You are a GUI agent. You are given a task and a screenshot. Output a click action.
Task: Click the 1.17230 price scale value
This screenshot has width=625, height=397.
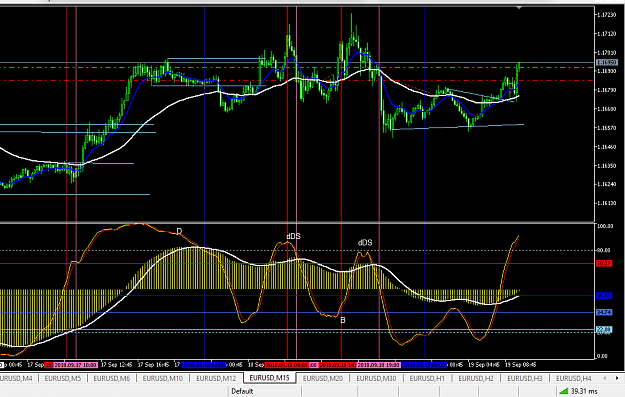click(607, 15)
